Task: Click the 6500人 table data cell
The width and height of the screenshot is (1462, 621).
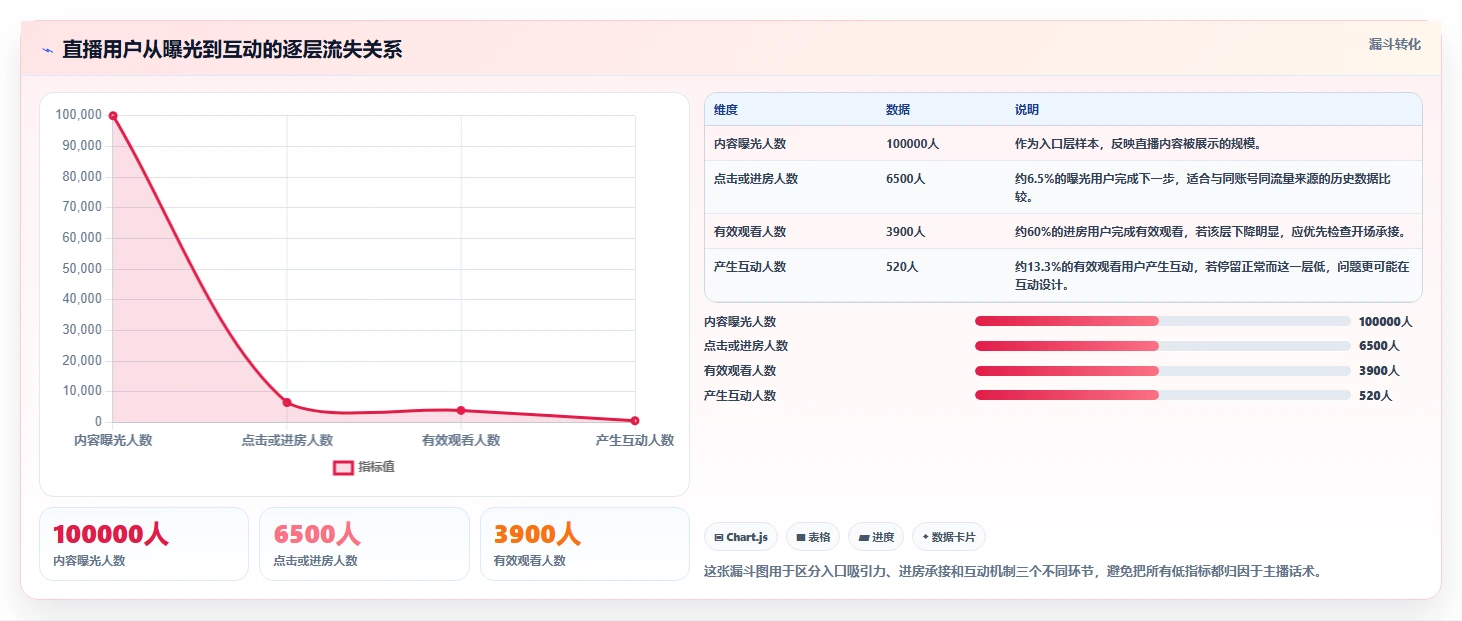Action: [906, 179]
